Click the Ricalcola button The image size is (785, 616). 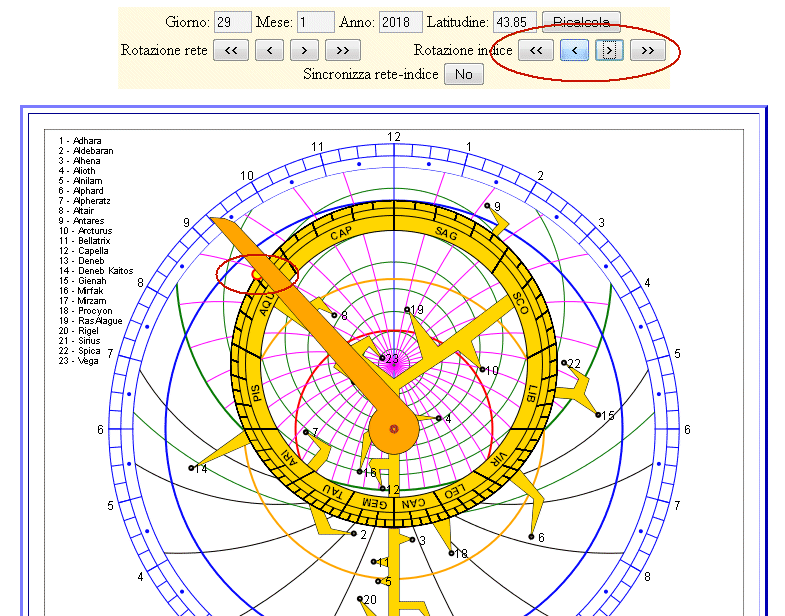pos(582,22)
